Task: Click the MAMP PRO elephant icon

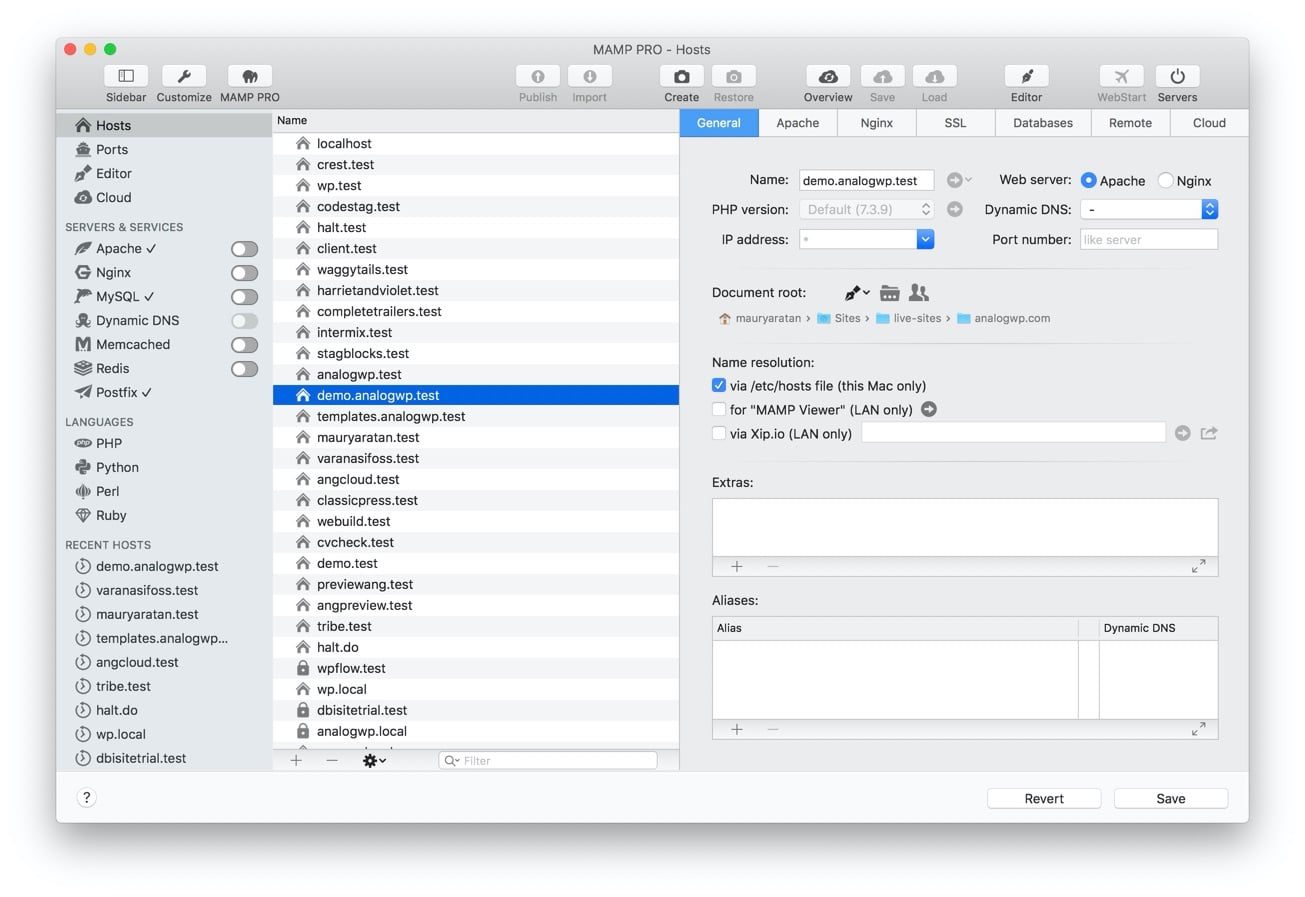Action: 250,76
